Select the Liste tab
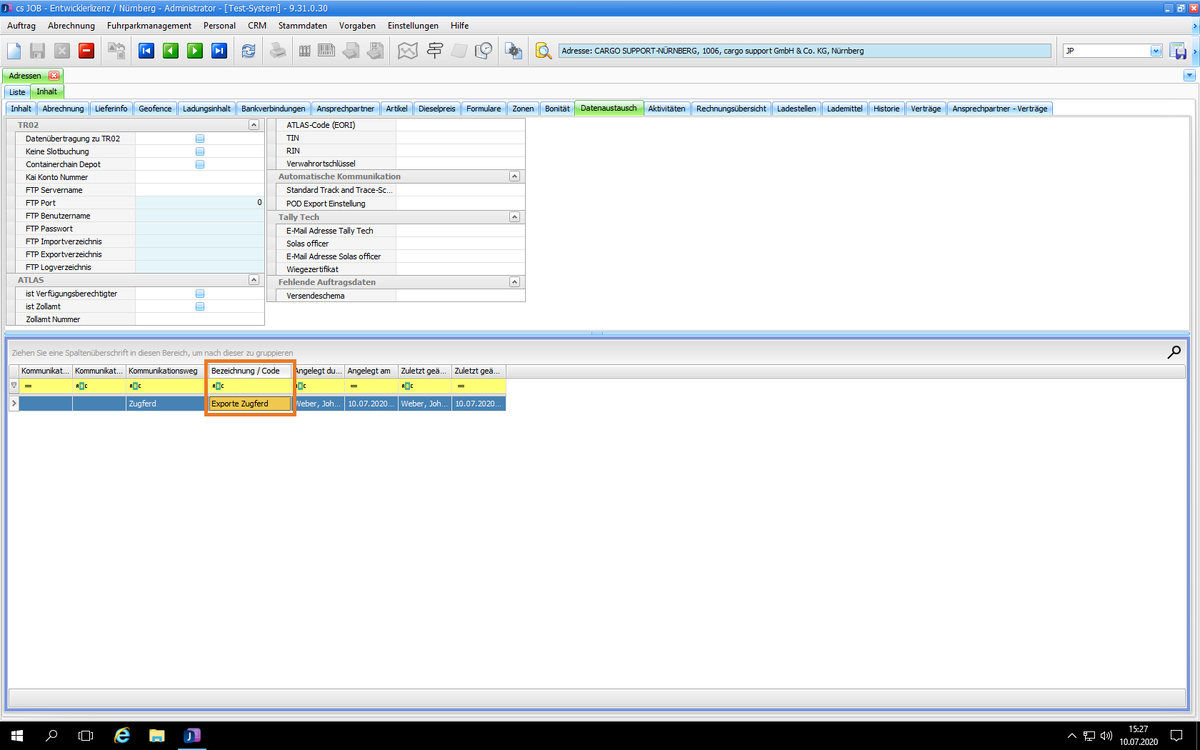 coord(17,92)
